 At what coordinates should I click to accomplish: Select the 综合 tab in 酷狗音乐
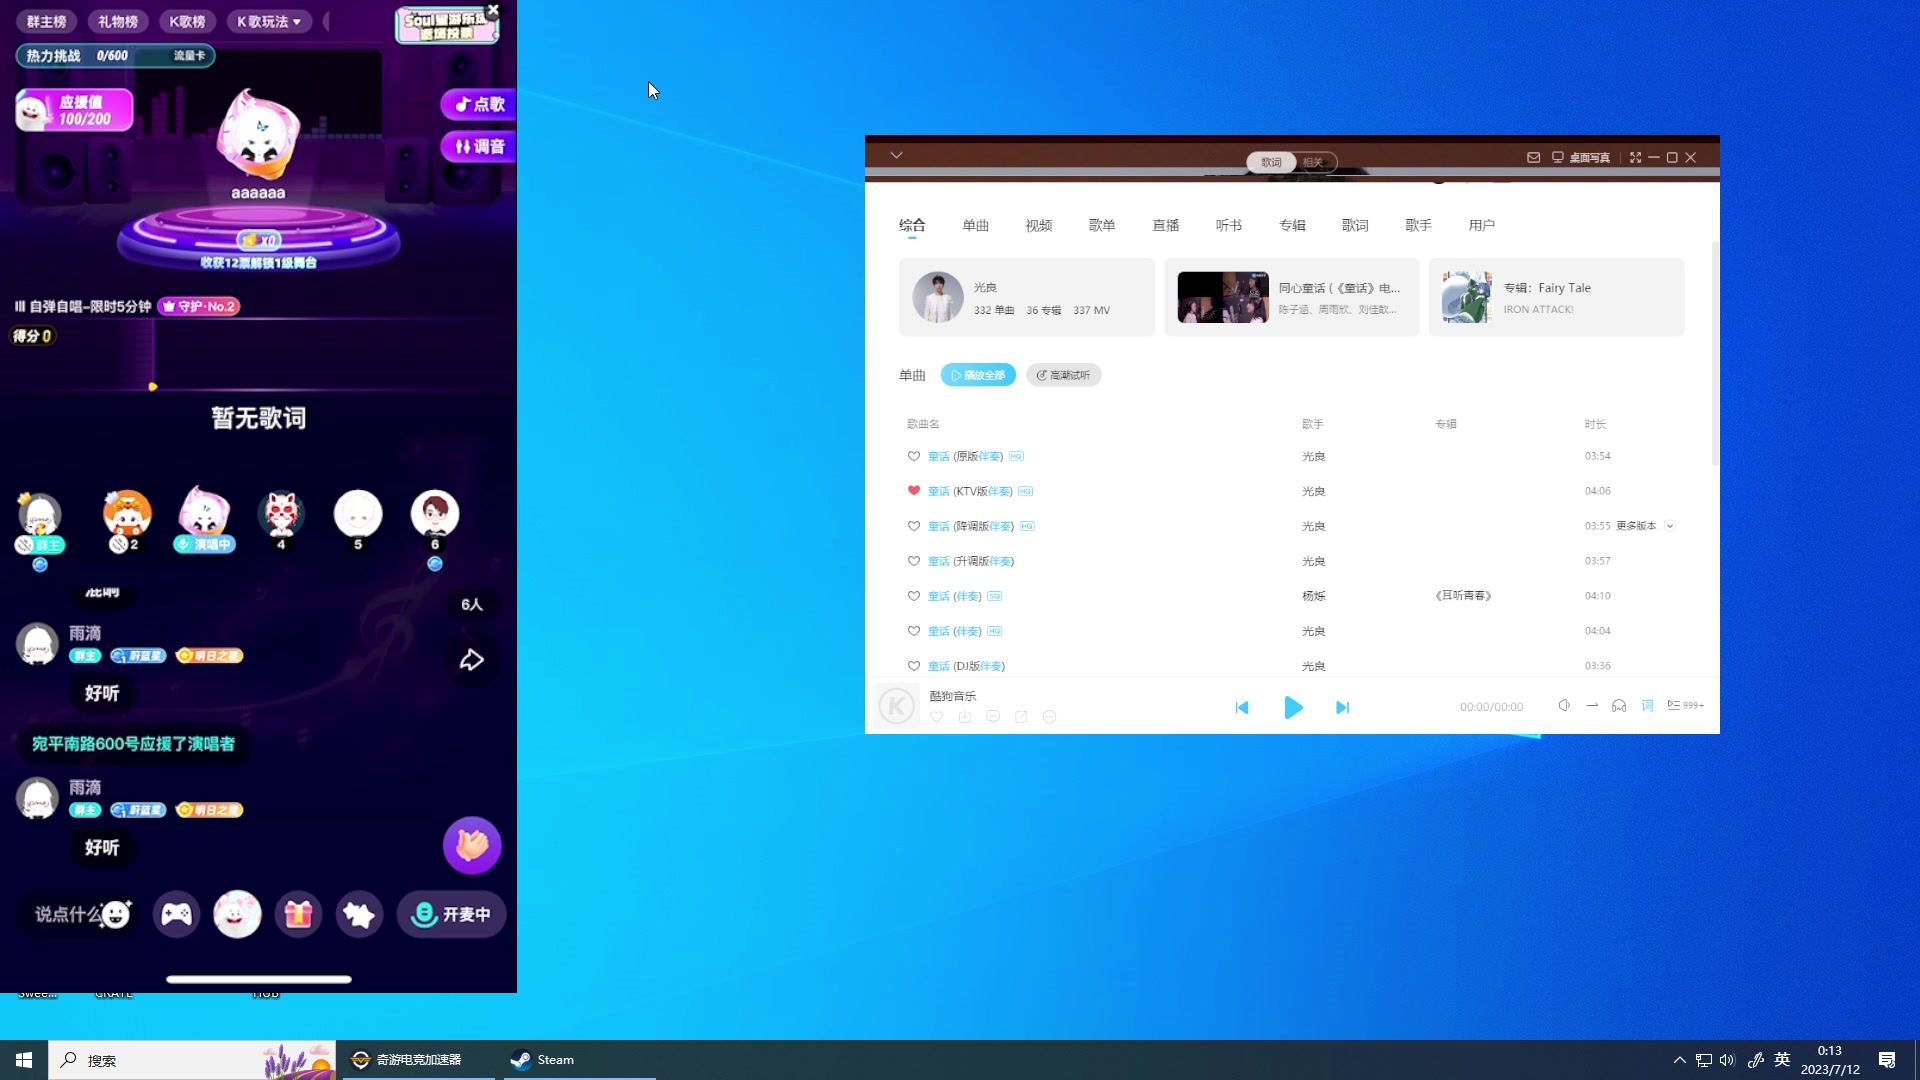[x=913, y=224]
